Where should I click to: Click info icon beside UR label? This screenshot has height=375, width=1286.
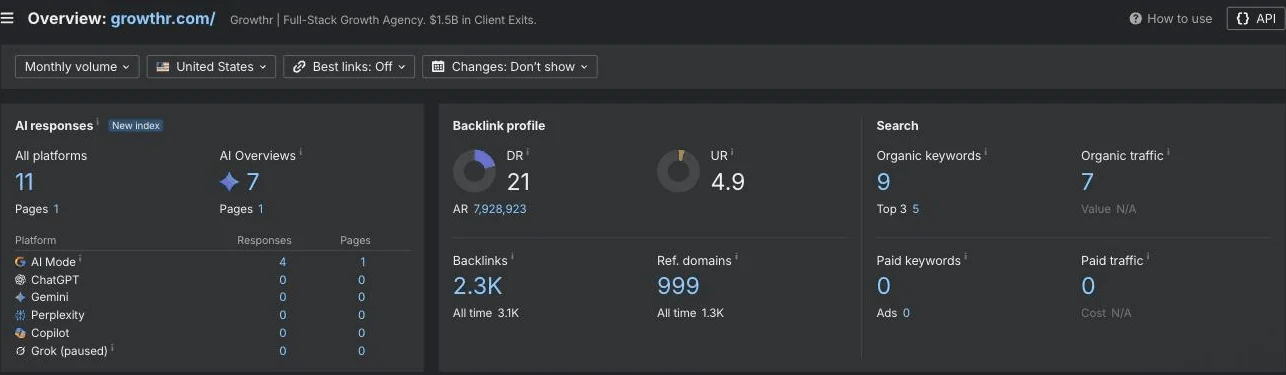732,153
